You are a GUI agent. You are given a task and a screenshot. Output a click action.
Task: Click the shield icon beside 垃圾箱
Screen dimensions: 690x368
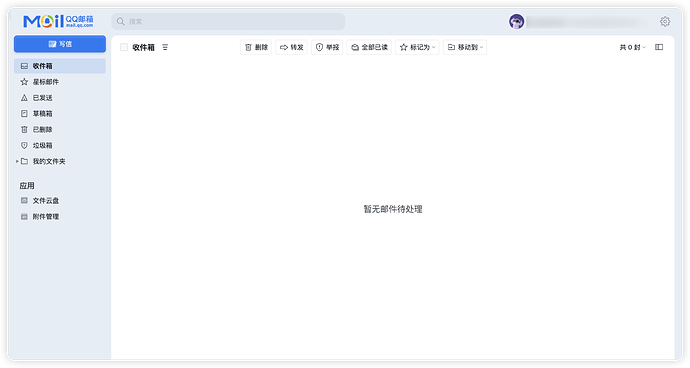point(24,145)
